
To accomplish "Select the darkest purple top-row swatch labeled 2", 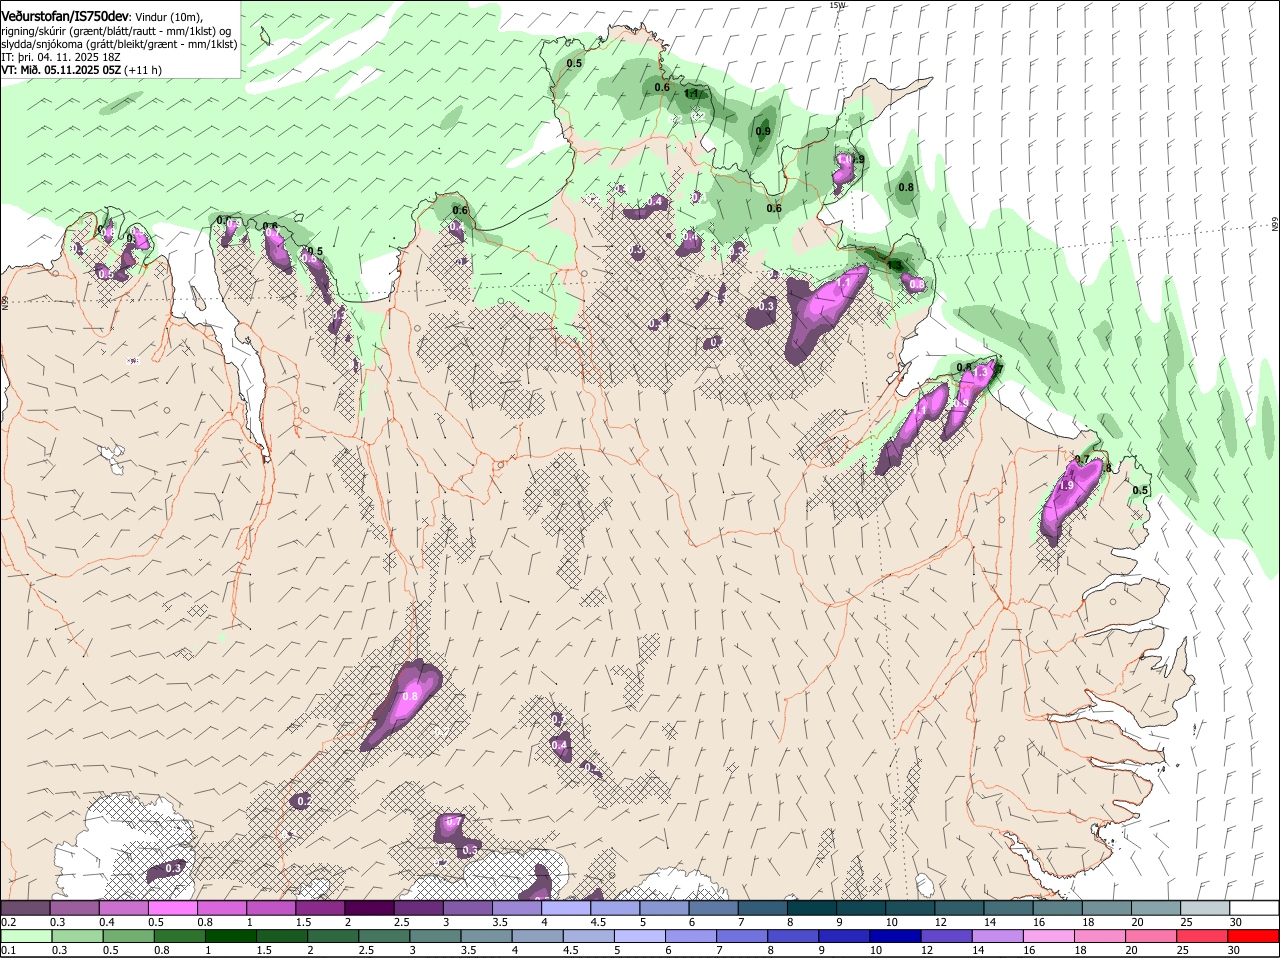I will (x=368, y=907).
